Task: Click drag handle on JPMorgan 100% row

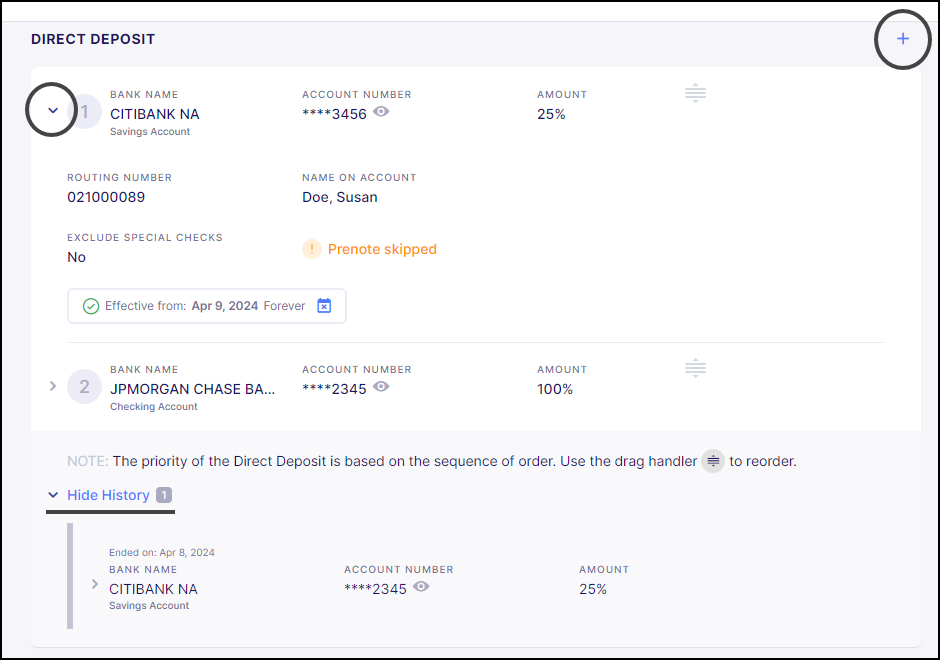Action: (x=695, y=369)
